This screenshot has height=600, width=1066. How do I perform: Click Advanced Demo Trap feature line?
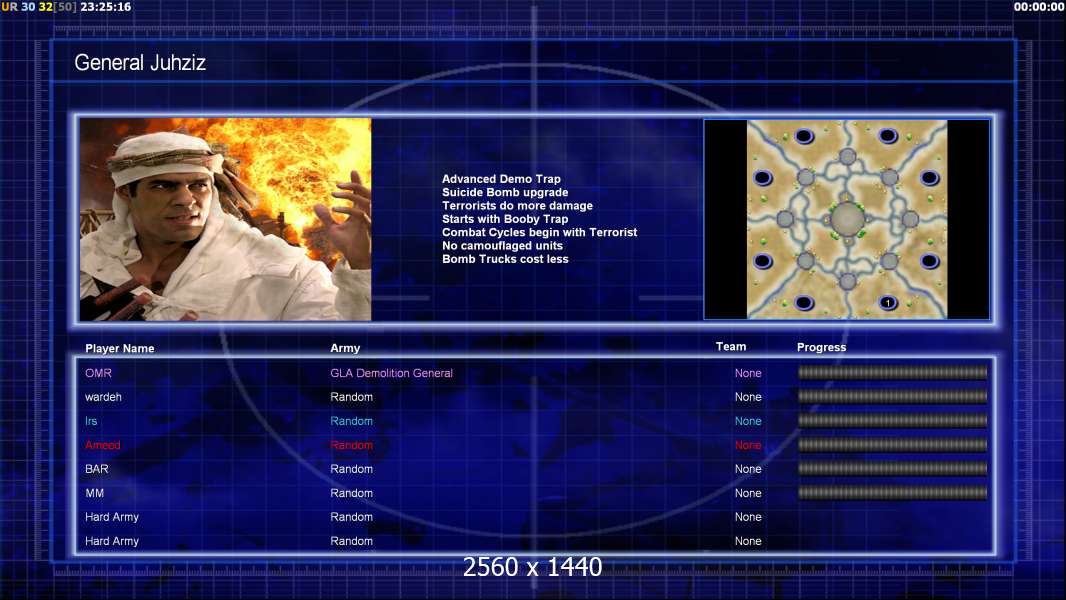pyautogui.click(x=501, y=179)
